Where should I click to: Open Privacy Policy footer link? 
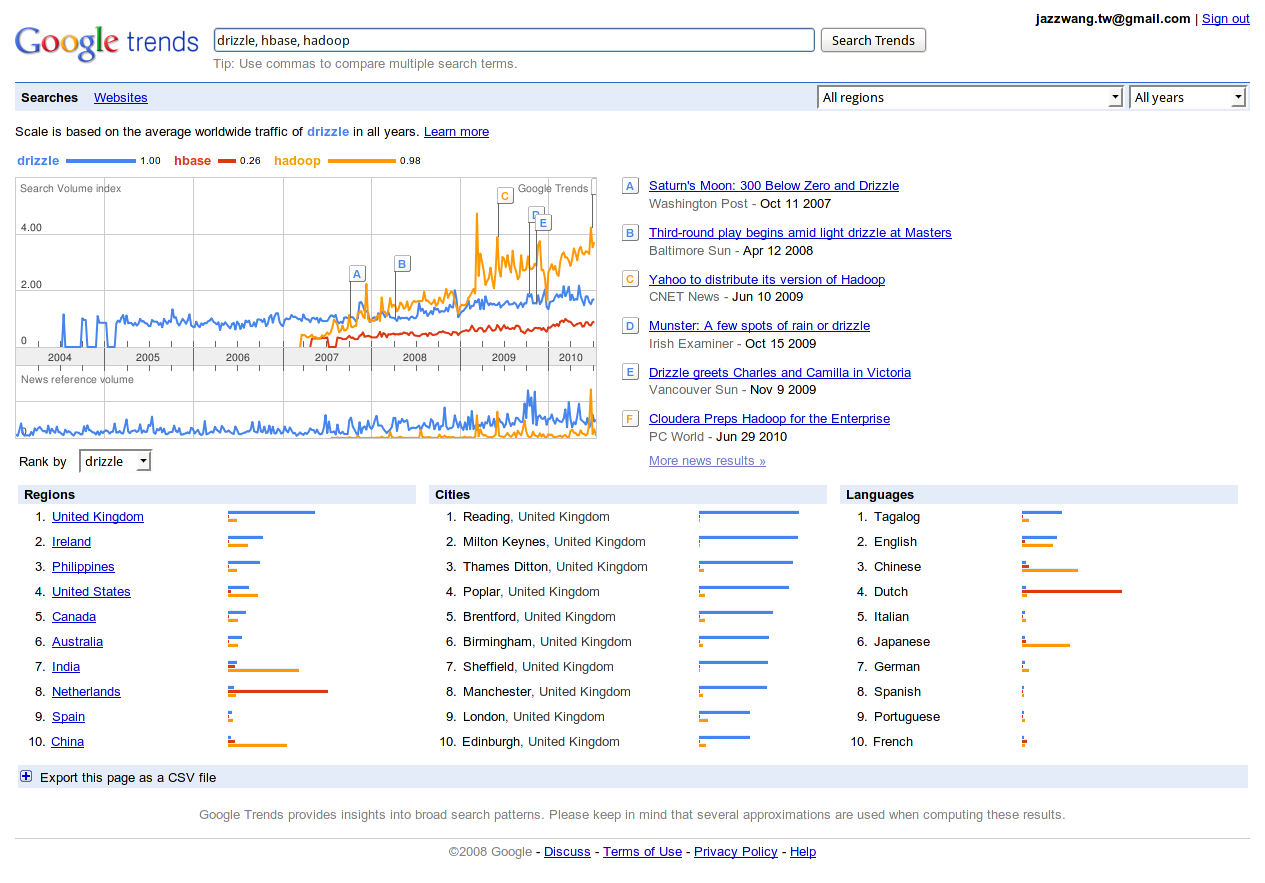(x=736, y=852)
